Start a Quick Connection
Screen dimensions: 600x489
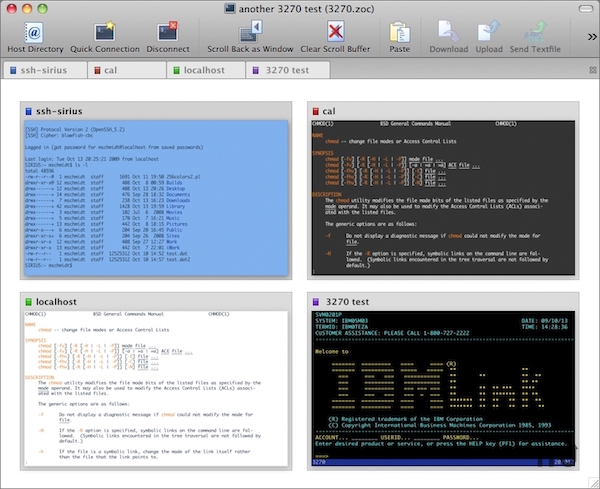[104, 33]
